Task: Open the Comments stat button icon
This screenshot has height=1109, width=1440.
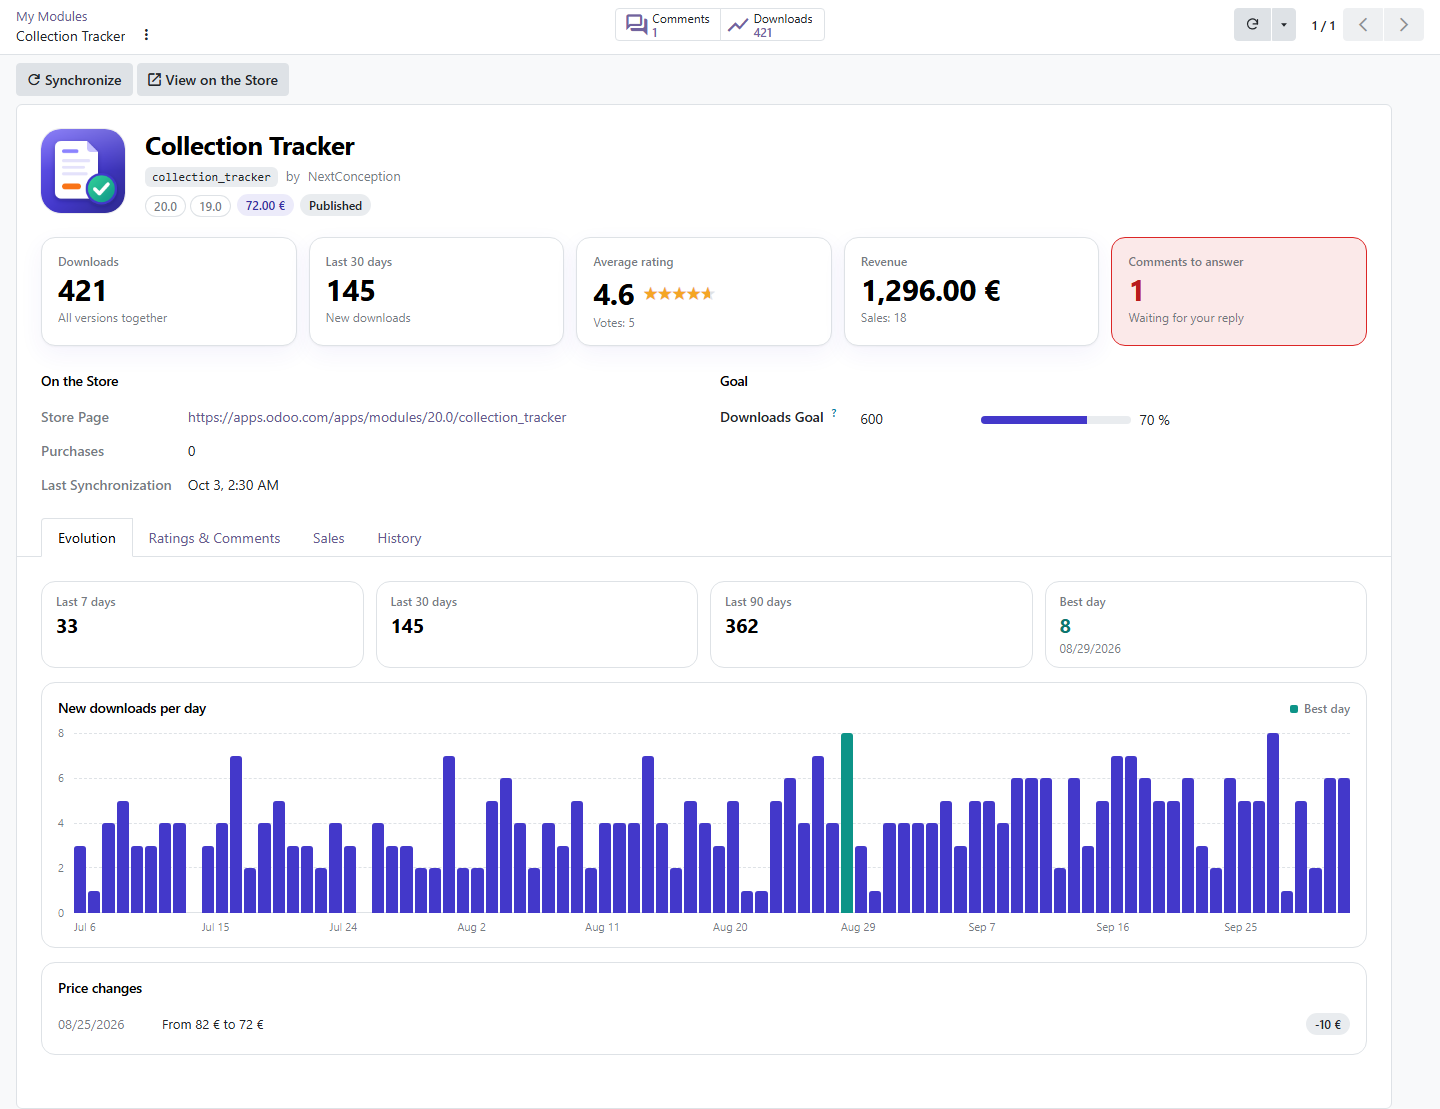Action: pos(636,25)
